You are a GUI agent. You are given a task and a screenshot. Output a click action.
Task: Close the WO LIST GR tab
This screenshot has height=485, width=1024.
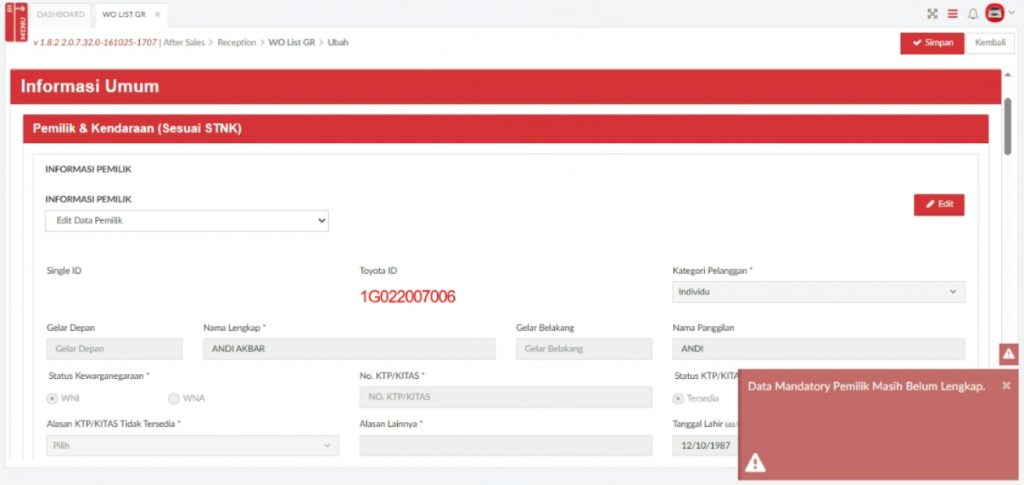pos(157,15)
